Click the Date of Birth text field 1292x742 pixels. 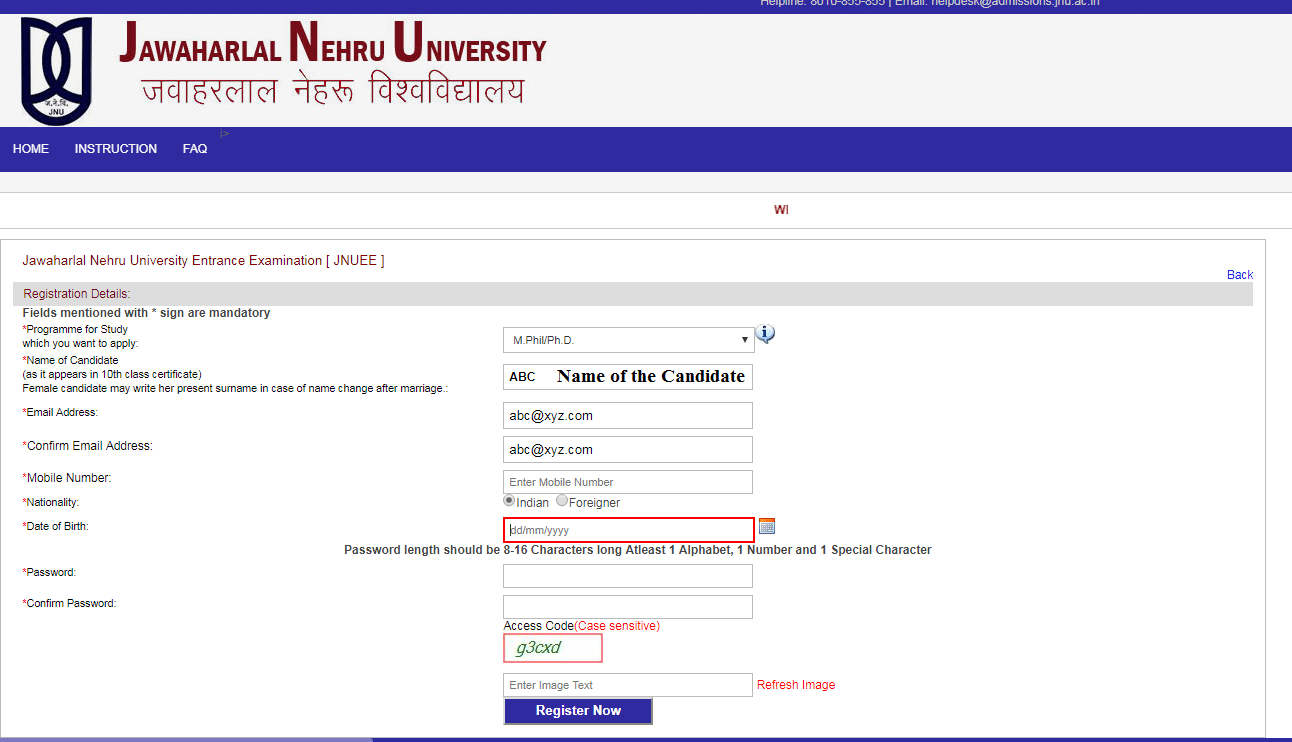pos(628,530)
